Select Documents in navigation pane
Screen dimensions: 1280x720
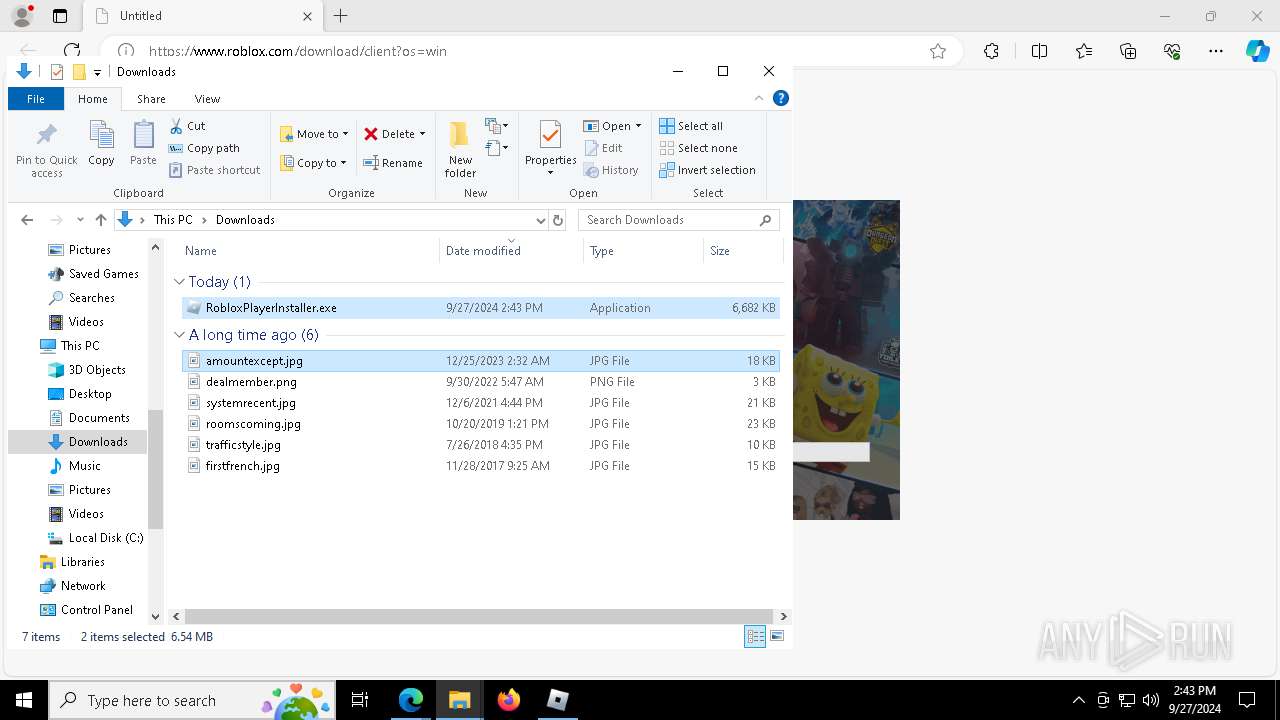coord(90,418)
